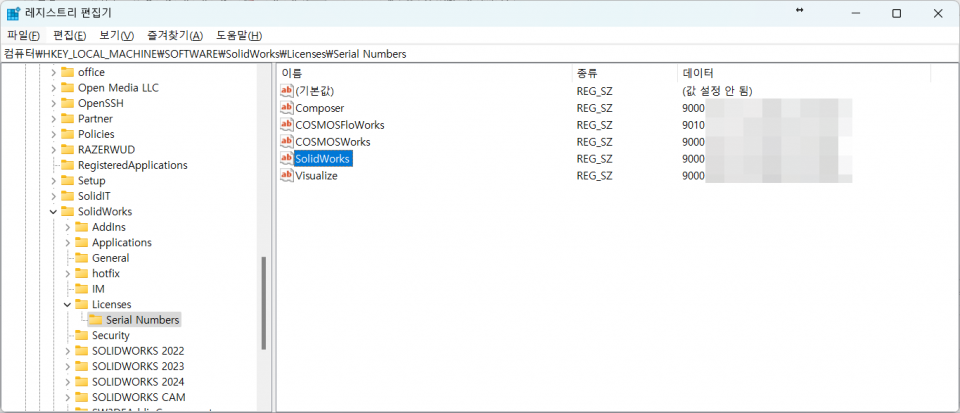This screenshot has height=413, width=960.
Task: Open the 편집(E) menu
Action: [x=69, y=35]
